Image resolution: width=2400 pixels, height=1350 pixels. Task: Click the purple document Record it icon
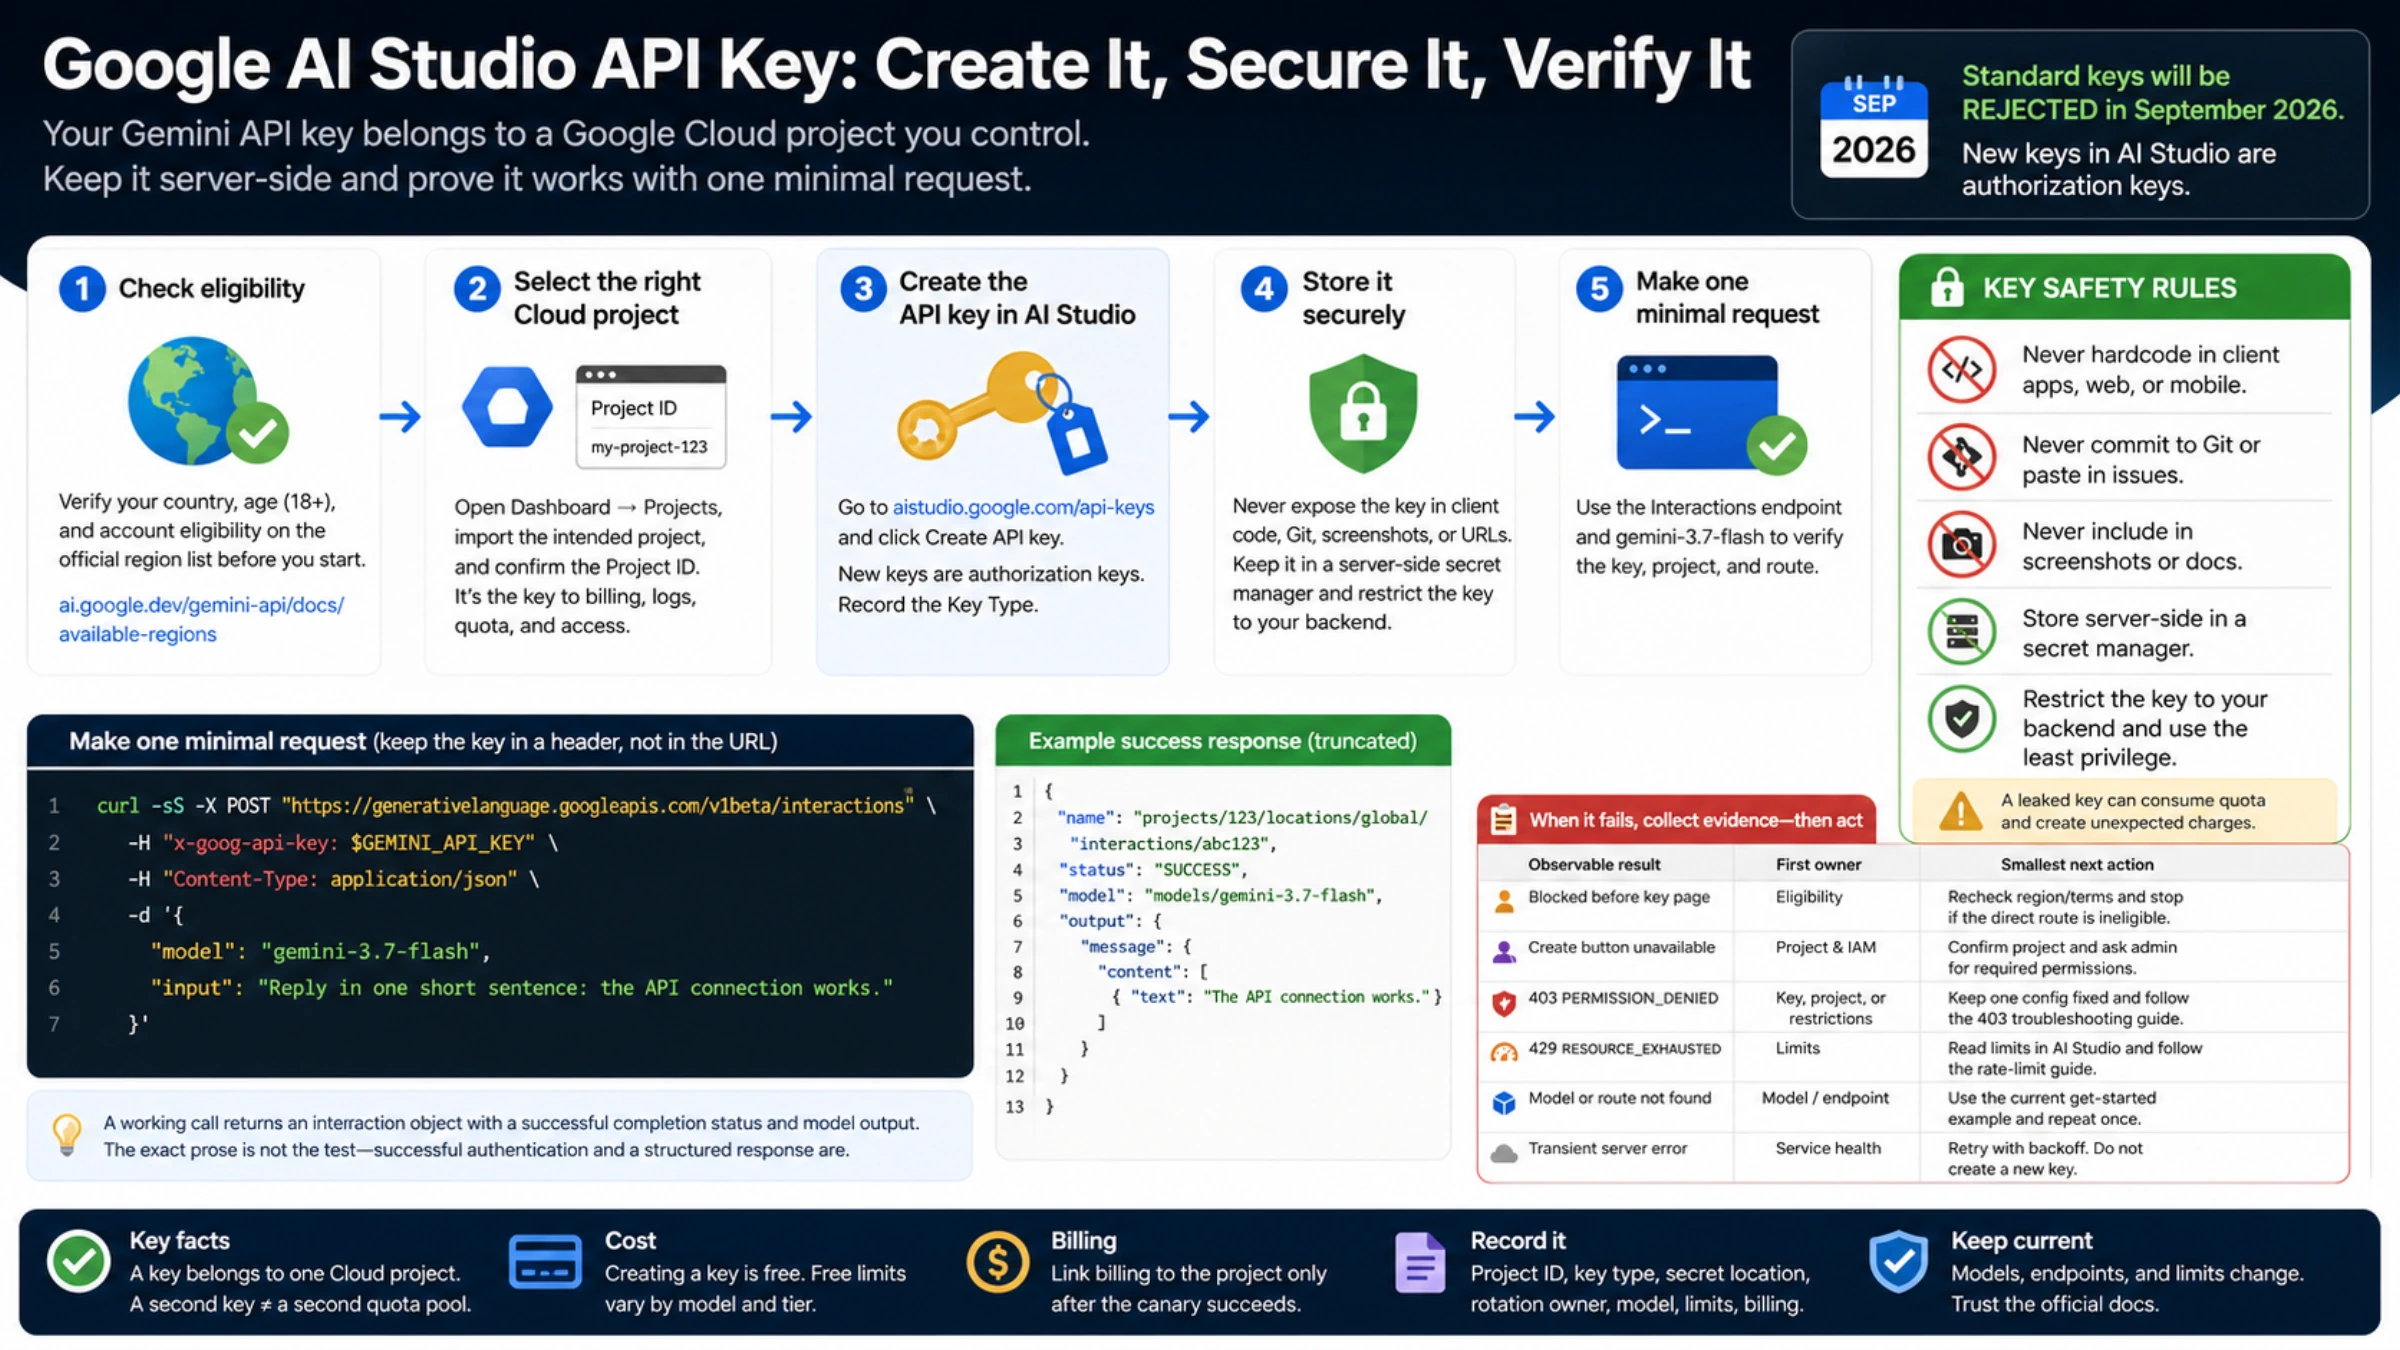1420,1262
